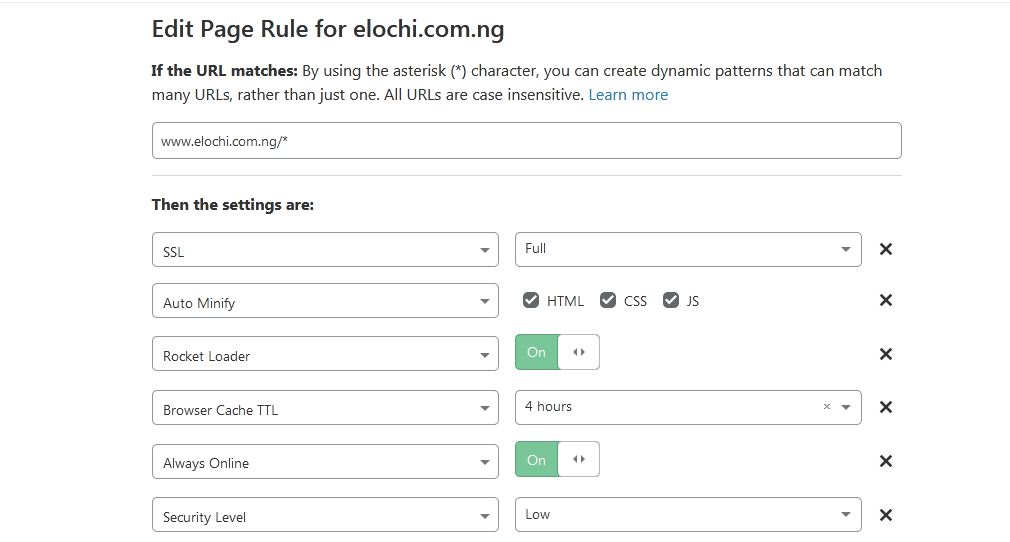Toggle the Always Online On switch
The image size is (1010, 542).
pos(557,460)
